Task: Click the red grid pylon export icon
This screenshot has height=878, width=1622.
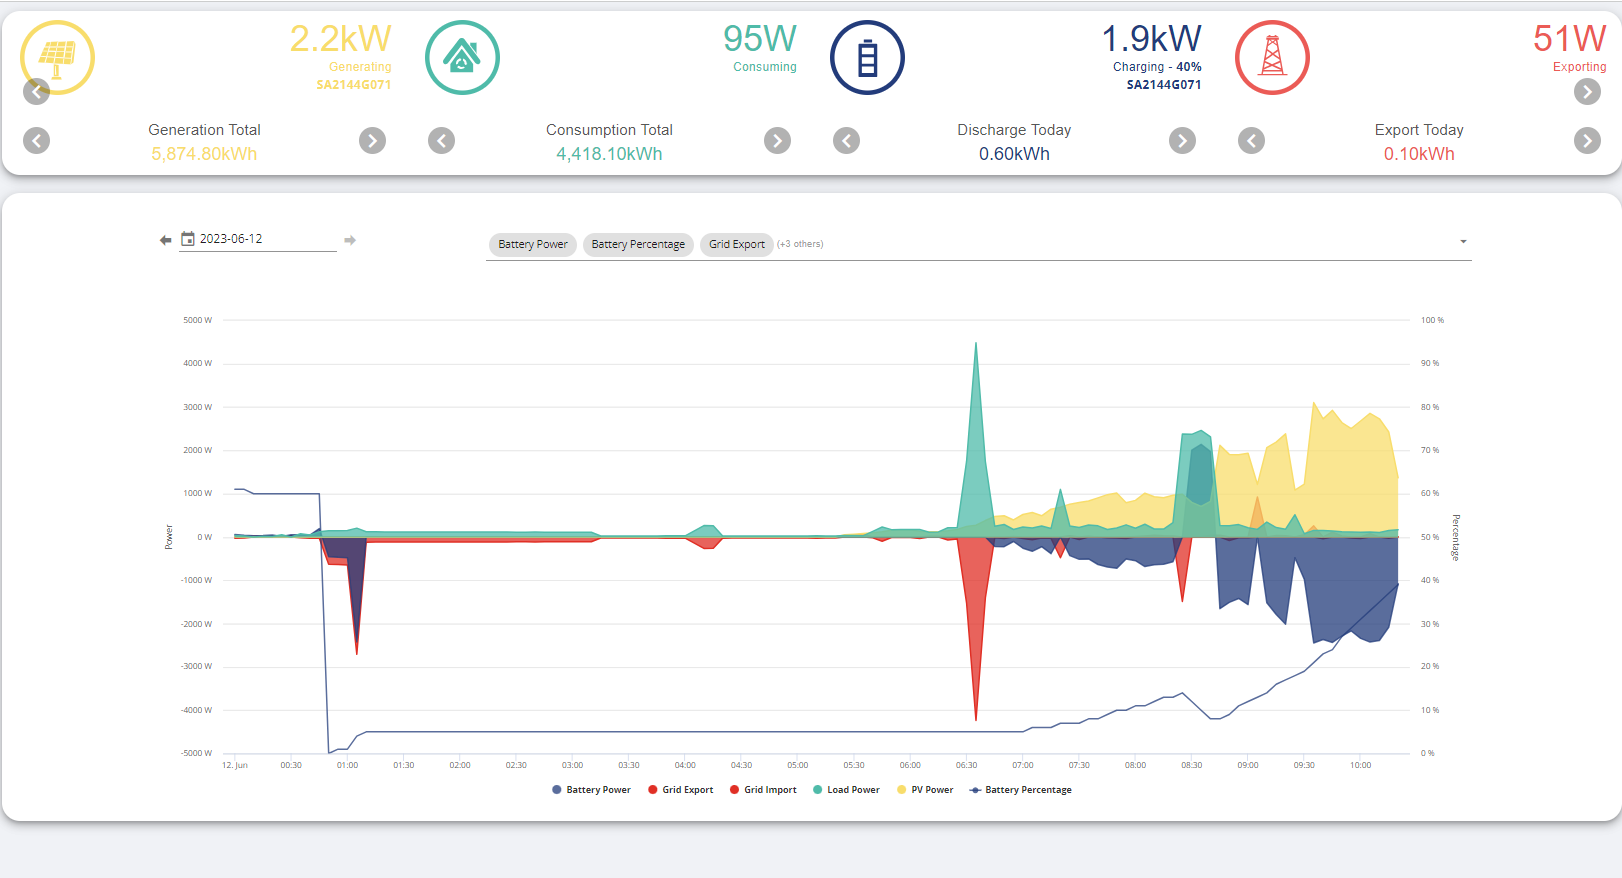Action: 1272,57
